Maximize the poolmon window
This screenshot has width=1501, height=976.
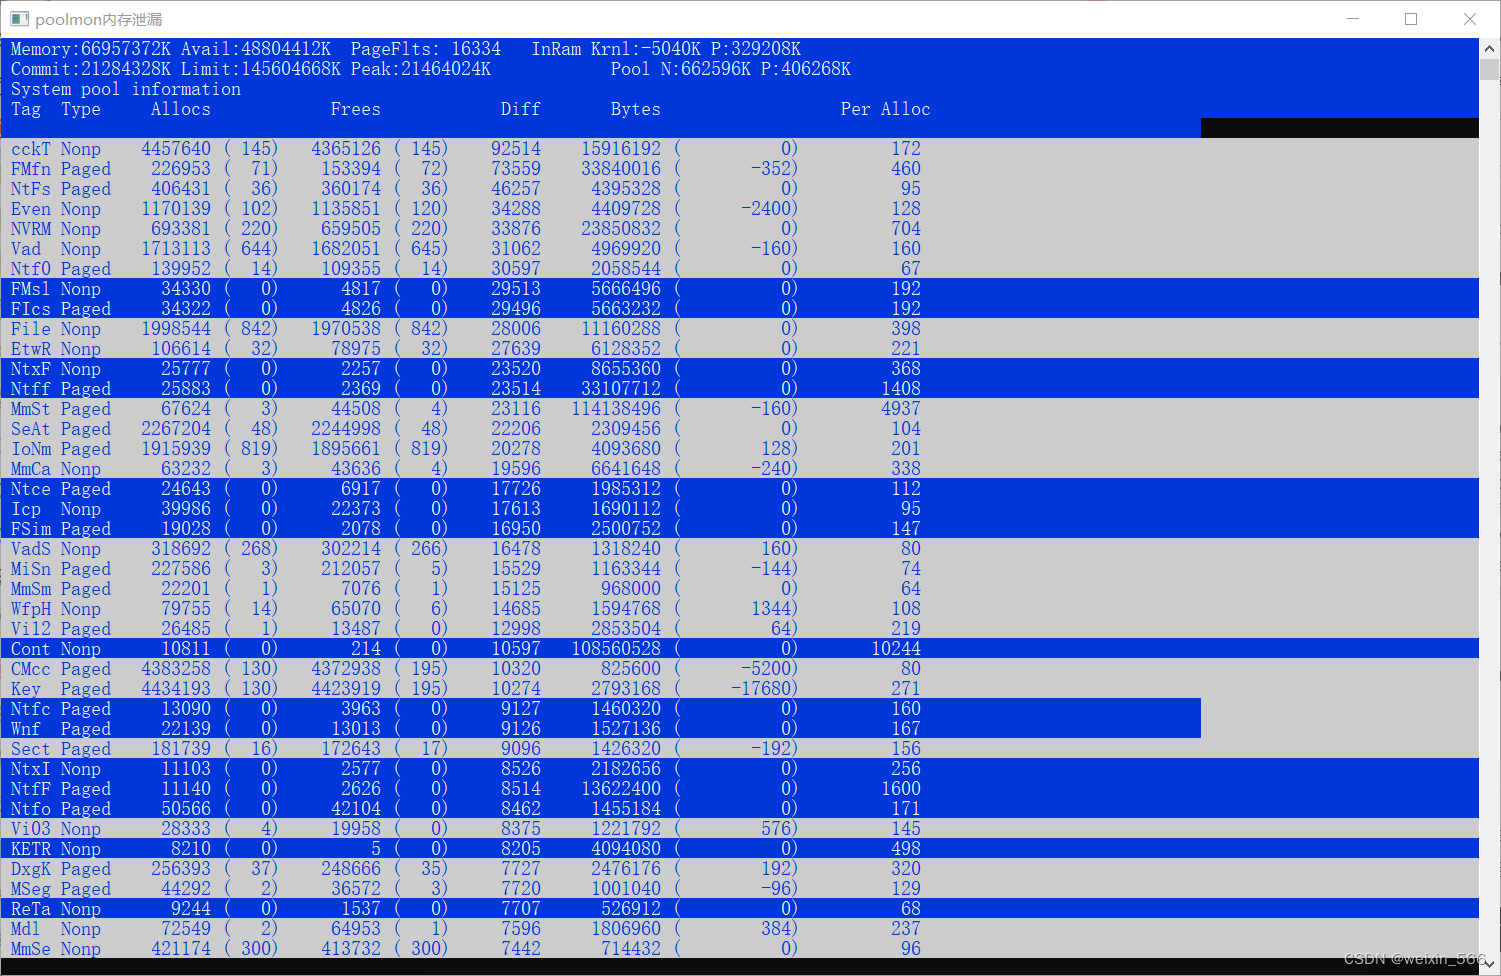coord(1411,19)
